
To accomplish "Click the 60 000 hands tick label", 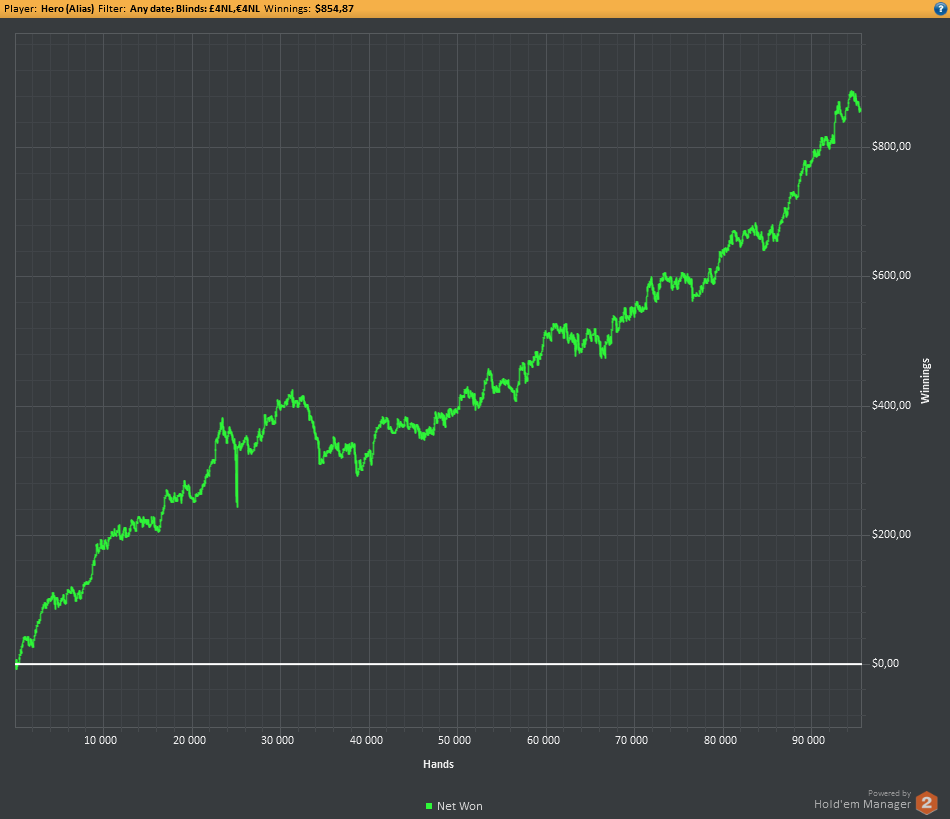I will click(x=543, y=740).
